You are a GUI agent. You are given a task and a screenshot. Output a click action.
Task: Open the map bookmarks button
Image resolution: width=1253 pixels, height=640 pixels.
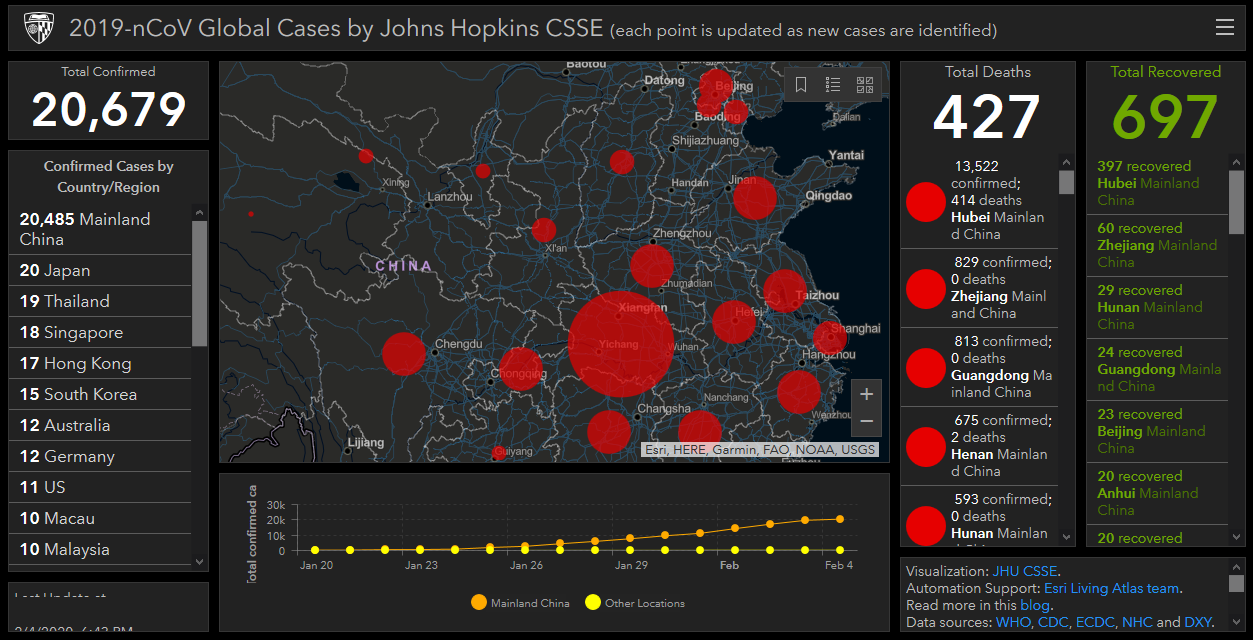pos(801,85)
